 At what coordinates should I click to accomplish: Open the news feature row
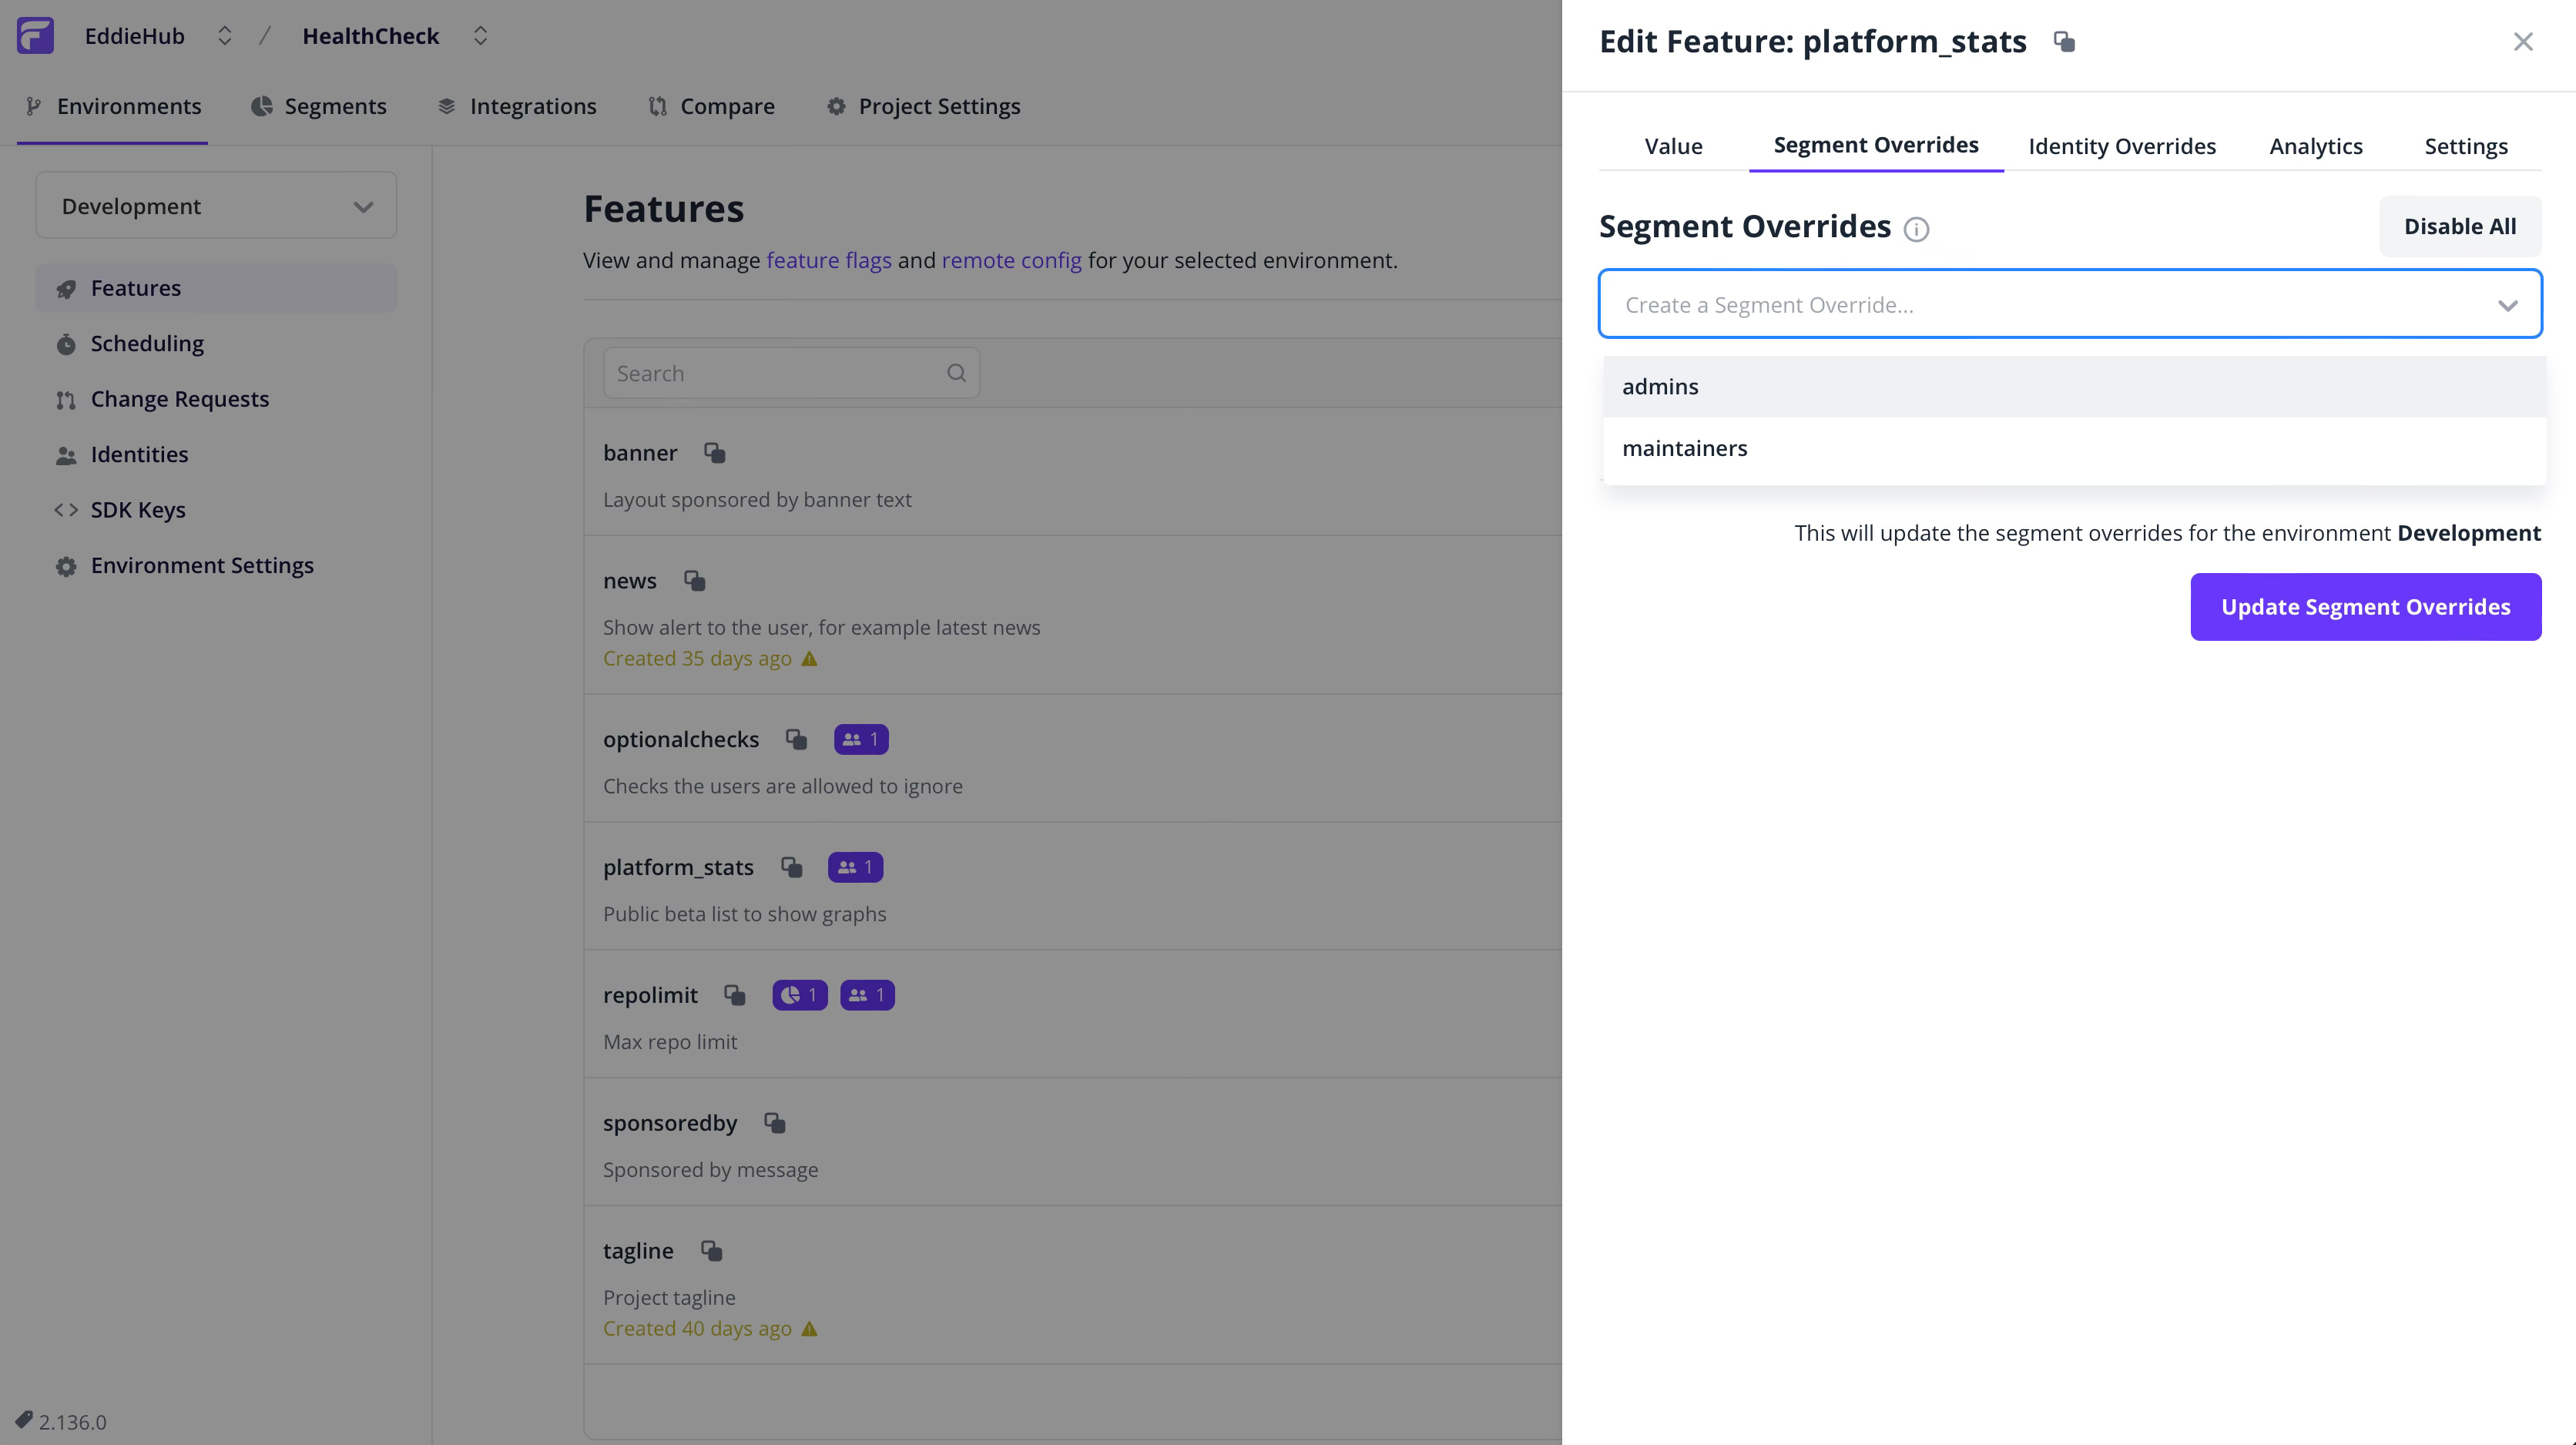[1073, 615]
